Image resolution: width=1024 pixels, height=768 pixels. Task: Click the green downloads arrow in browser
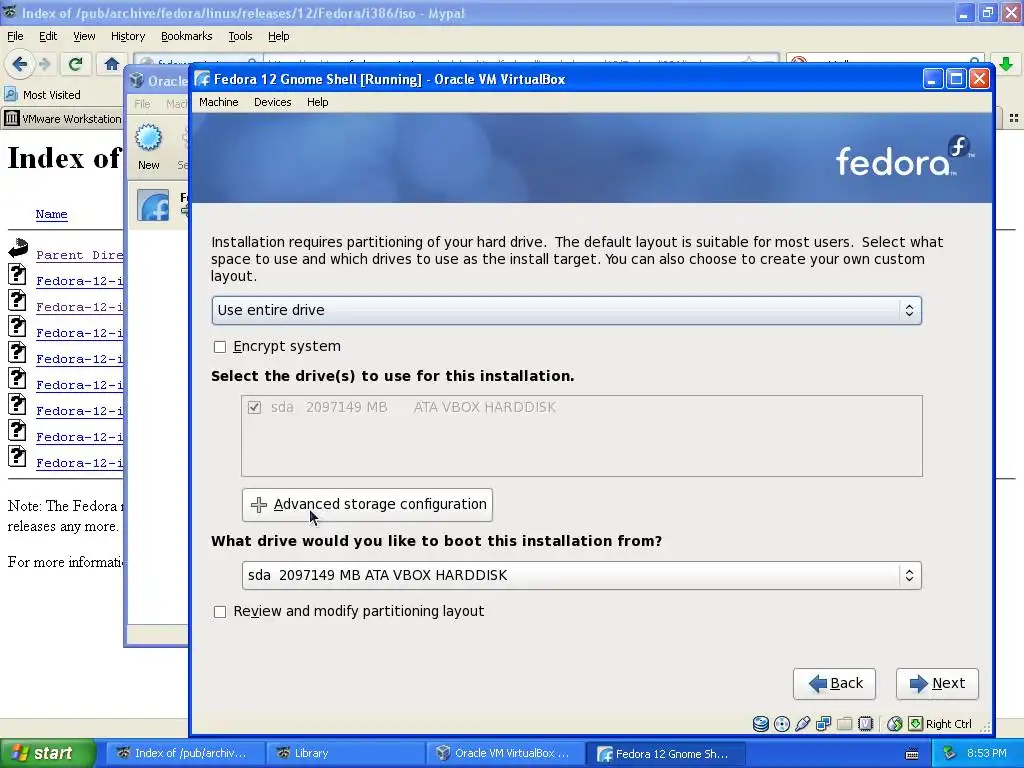click(x=1006, y=64)
